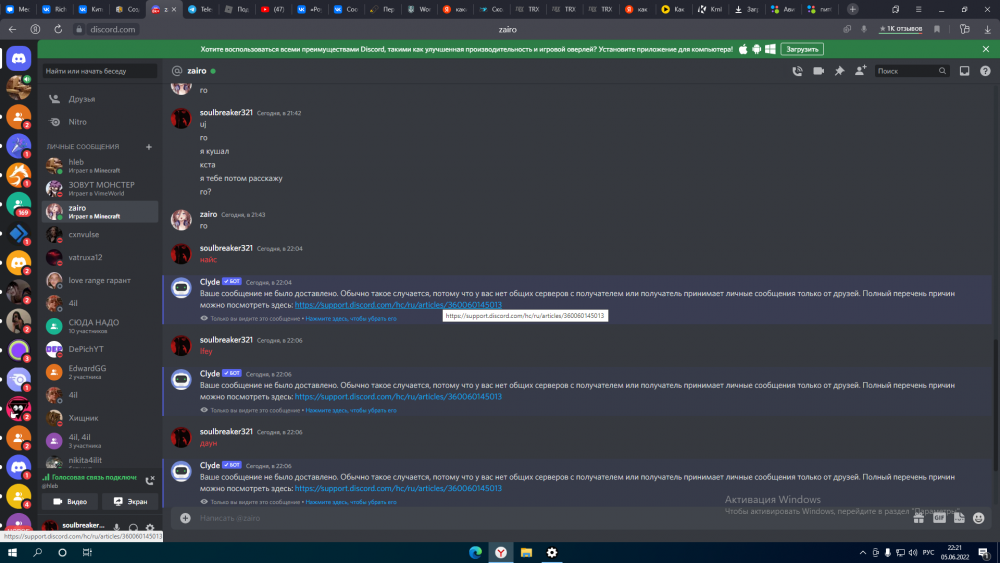Open the СЮДА НАДО group chat
Image resolution: width=1000 pixels, height=563 pixels.
pyautogui.click(x=100, y=326)
